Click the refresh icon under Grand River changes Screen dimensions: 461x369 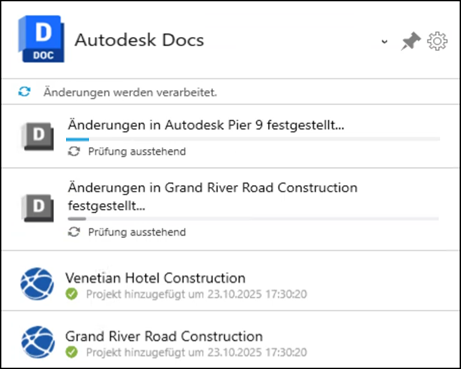[74, 232]
